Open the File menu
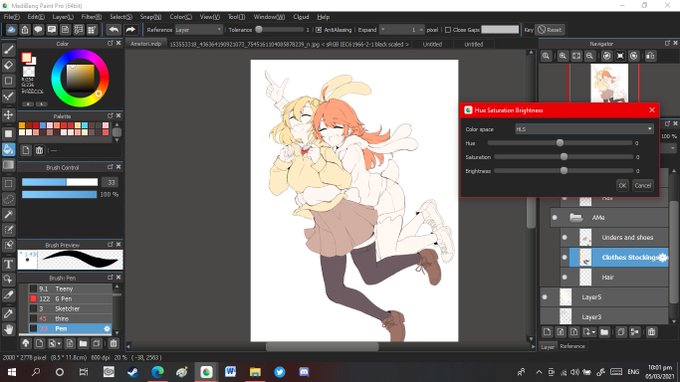Viewport: 680px width, 382px height. tap(12, 17)
